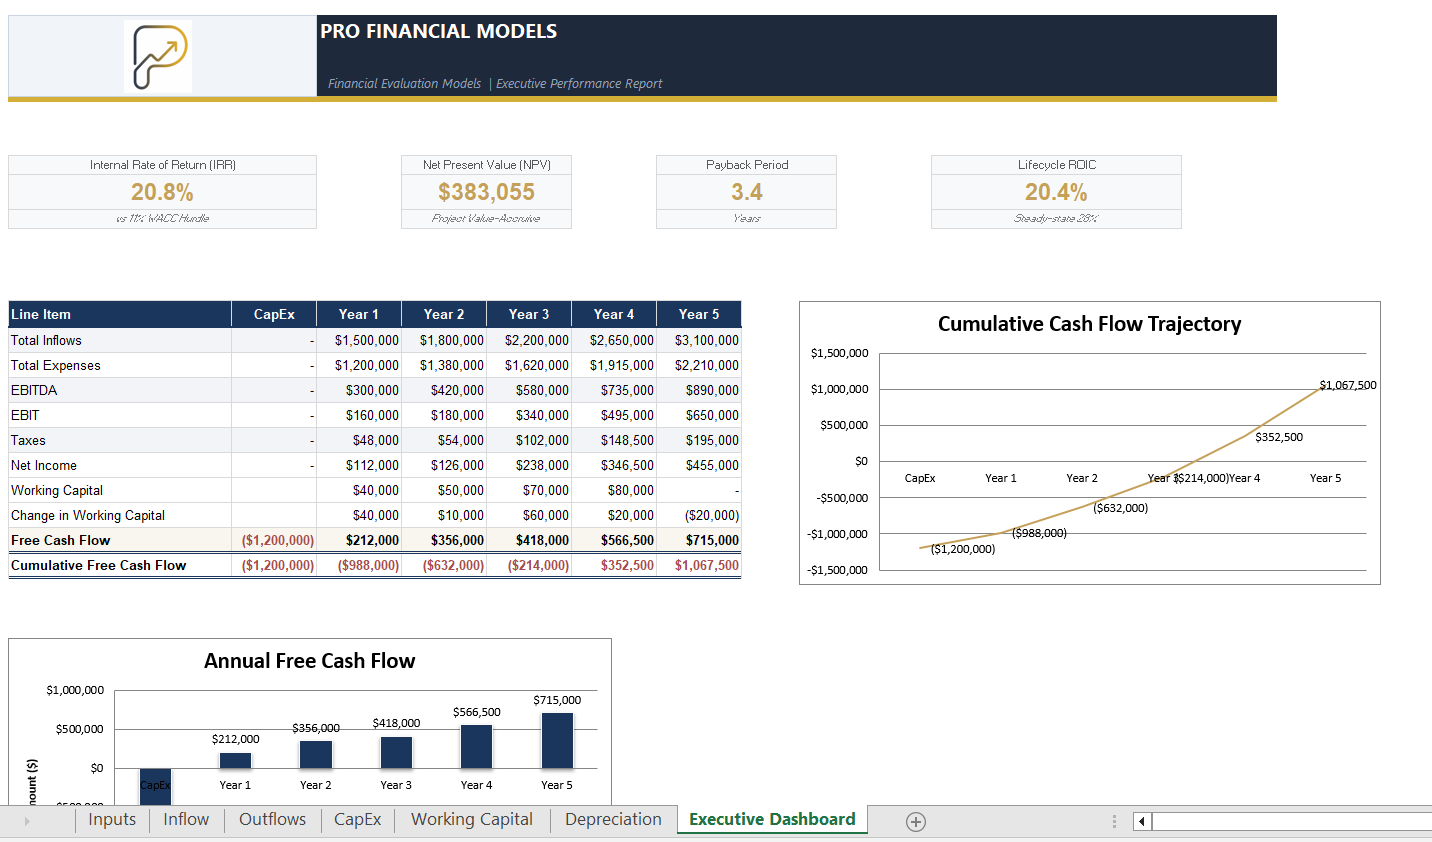The height and width of the screenshot is (842, 1432).
Task: Add a new sheet with plus icon
Action: 916,821
